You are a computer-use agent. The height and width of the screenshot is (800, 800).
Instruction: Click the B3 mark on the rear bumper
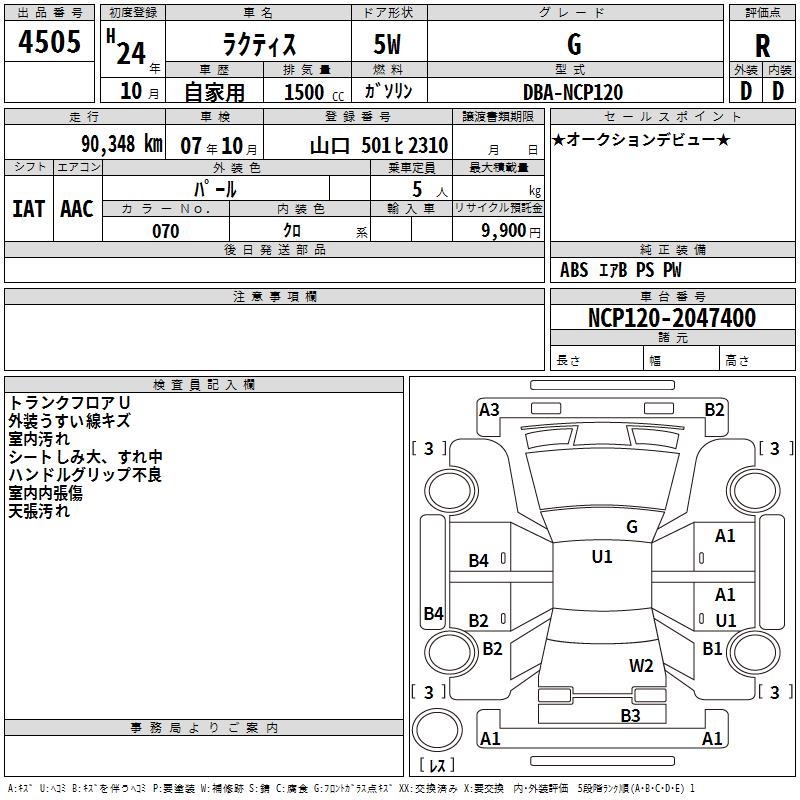tap(630, 716)
